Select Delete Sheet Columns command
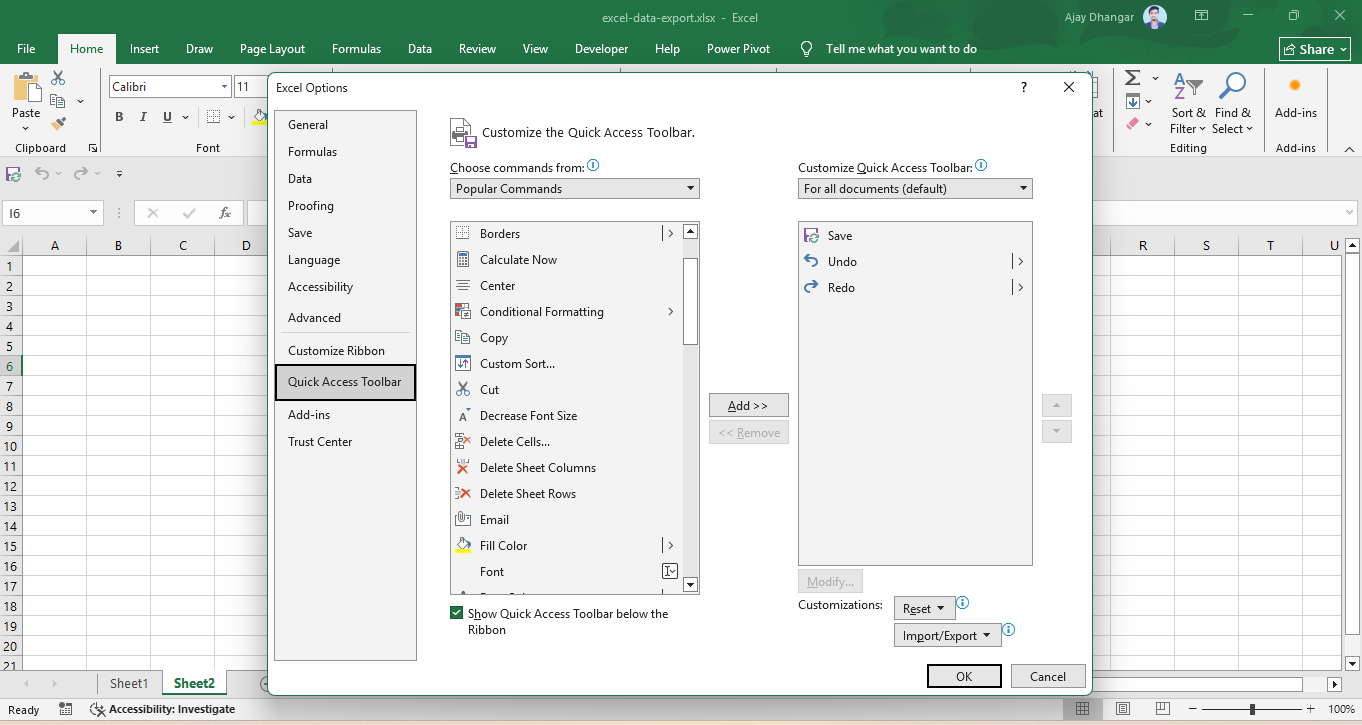This screenshot has width=1362, height=725. (x=567, y=467)
